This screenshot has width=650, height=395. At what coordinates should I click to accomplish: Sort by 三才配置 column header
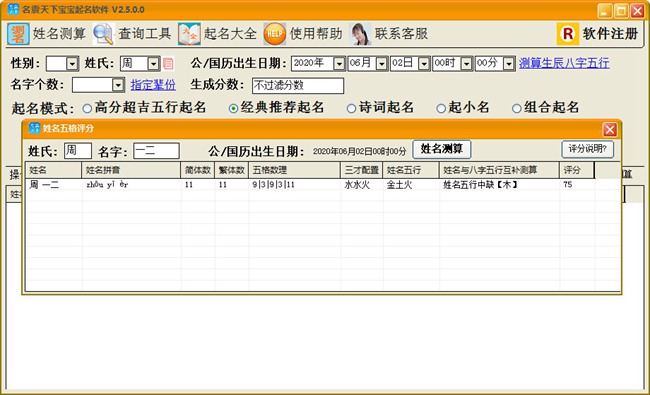pyautogui.click(x=361, y=170)
